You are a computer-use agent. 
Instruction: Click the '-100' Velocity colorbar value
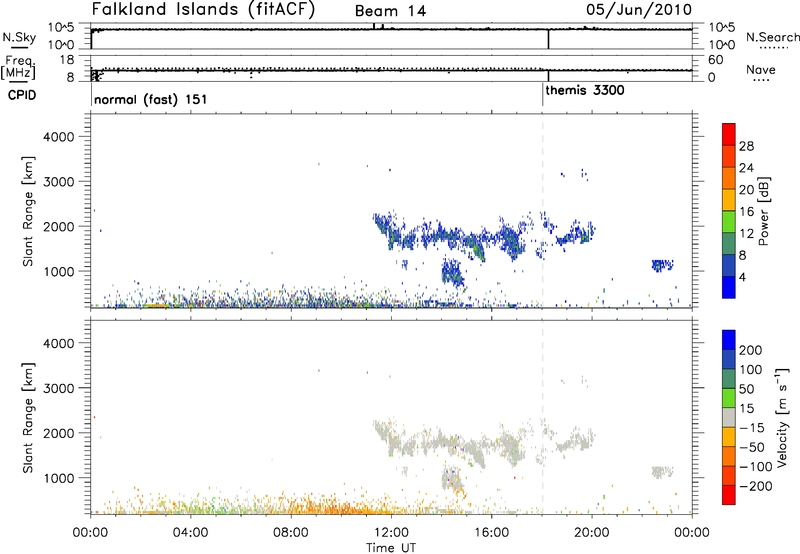click(x=756, y=467)
